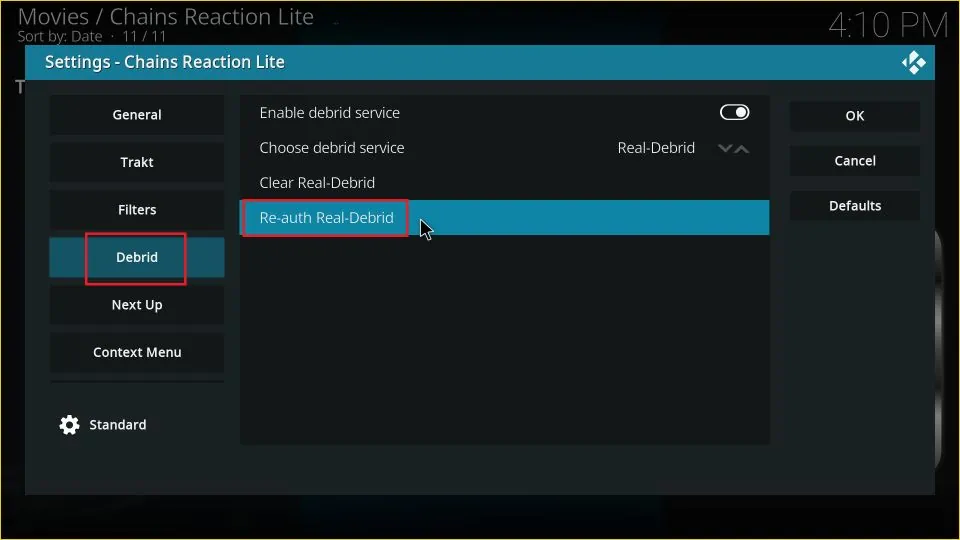Viewport: 960px width, 540px height.
Task: Select next debrid service with up arrow
Action: tap(742, 148)
